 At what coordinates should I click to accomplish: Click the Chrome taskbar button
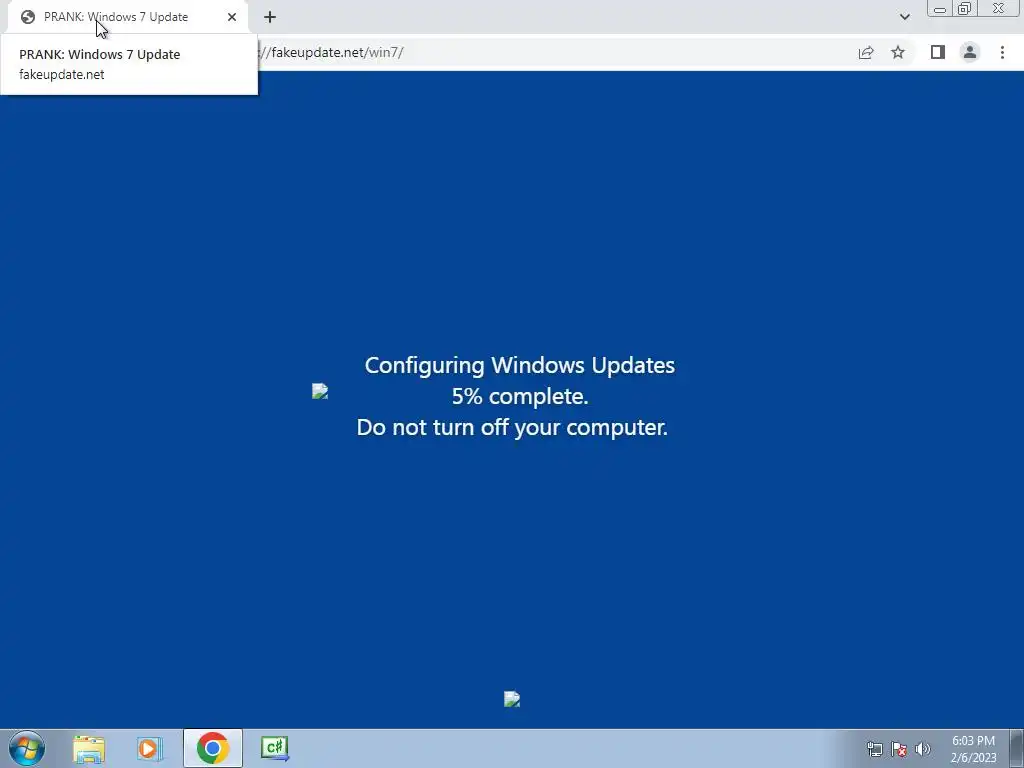tap(213, 748)
